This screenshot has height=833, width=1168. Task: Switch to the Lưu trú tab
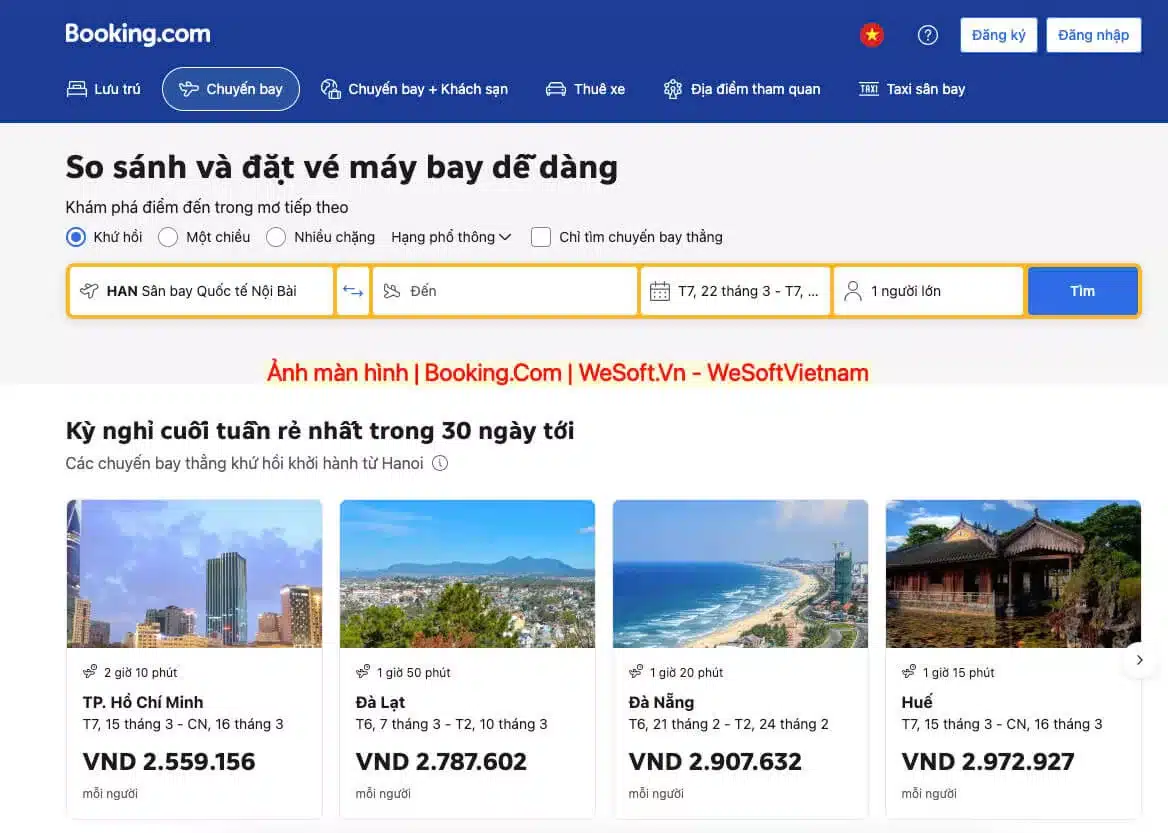104,89
